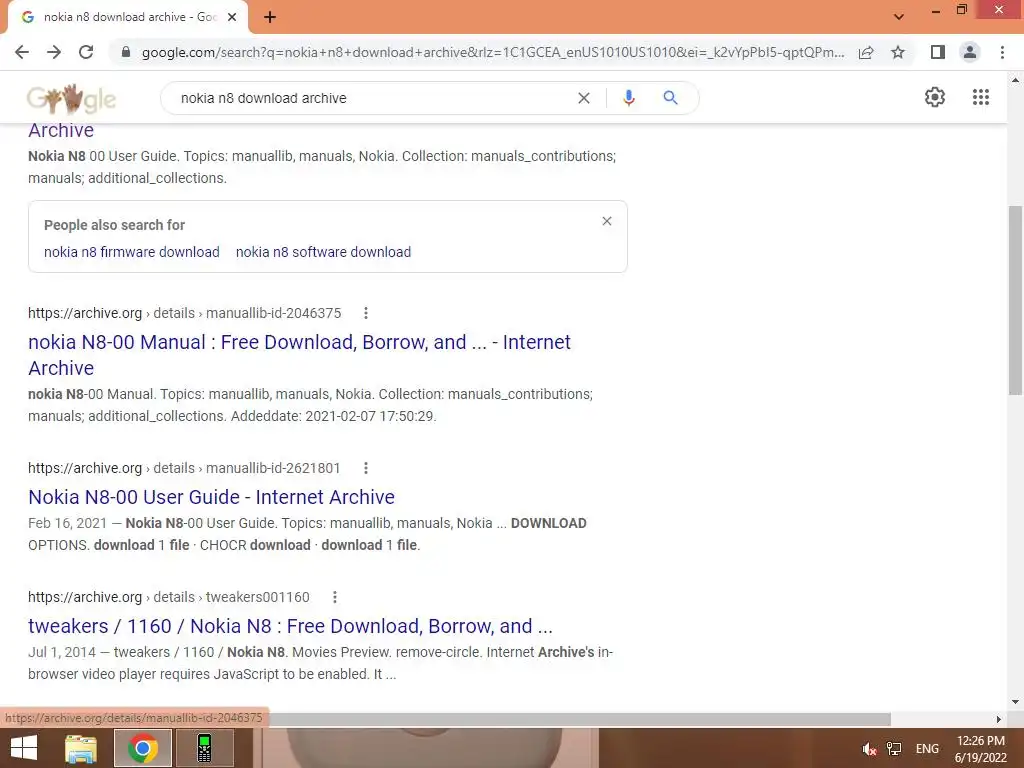1024x768 pixels.
Task: Open Windows Start menu
Action: click(x=24, y=748)
